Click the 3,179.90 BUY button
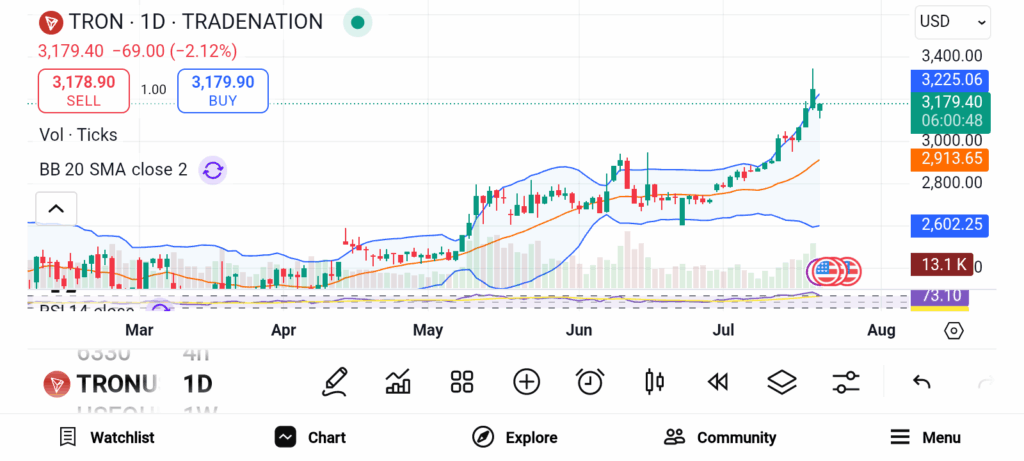 click(223, 91)
